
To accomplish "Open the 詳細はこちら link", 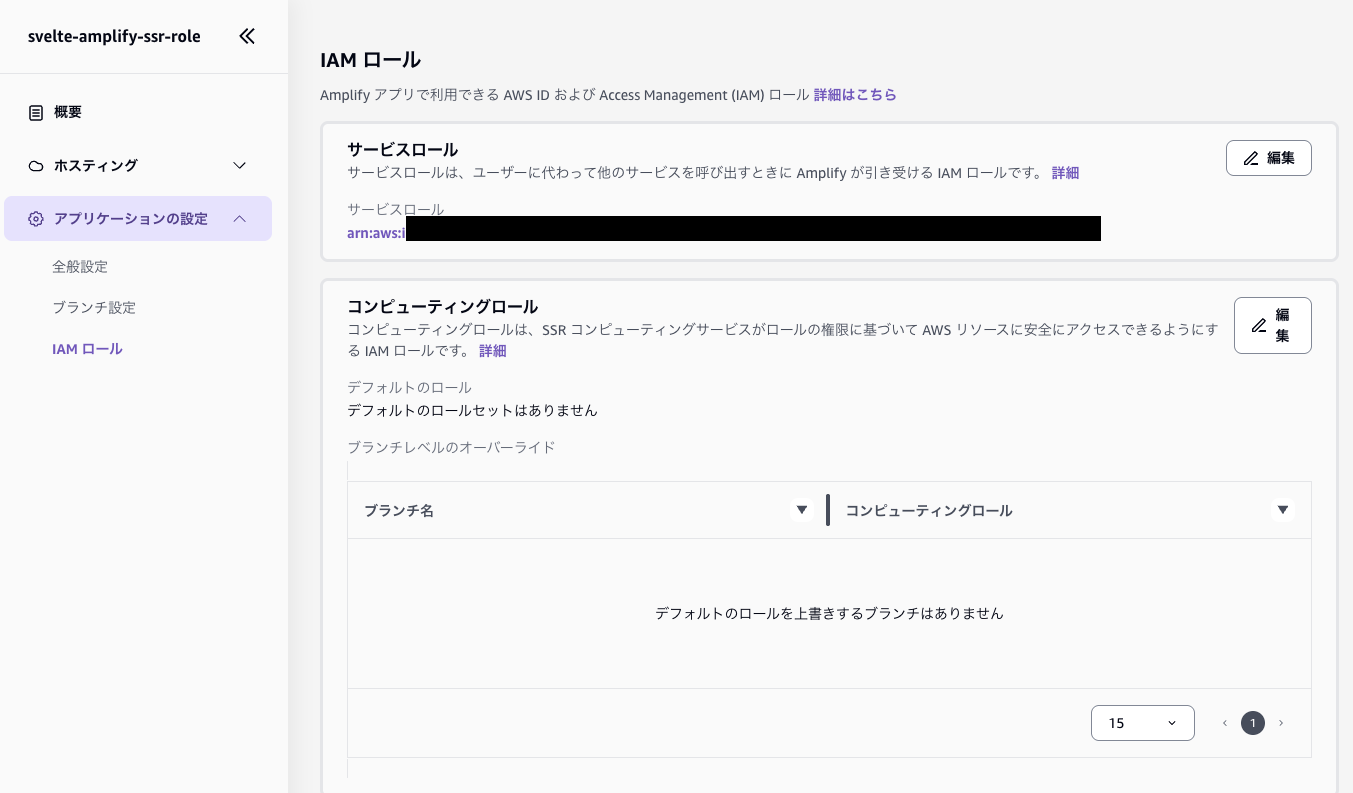I will click(855, 94).
